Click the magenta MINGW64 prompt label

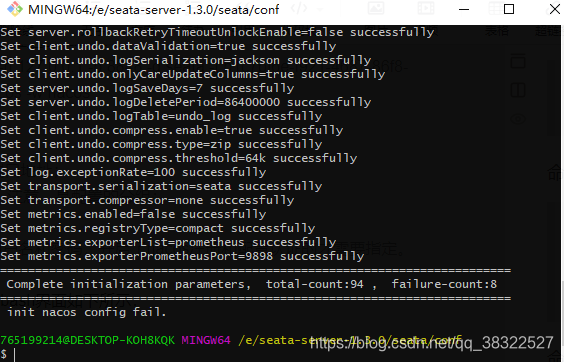(x=206, y=340)
